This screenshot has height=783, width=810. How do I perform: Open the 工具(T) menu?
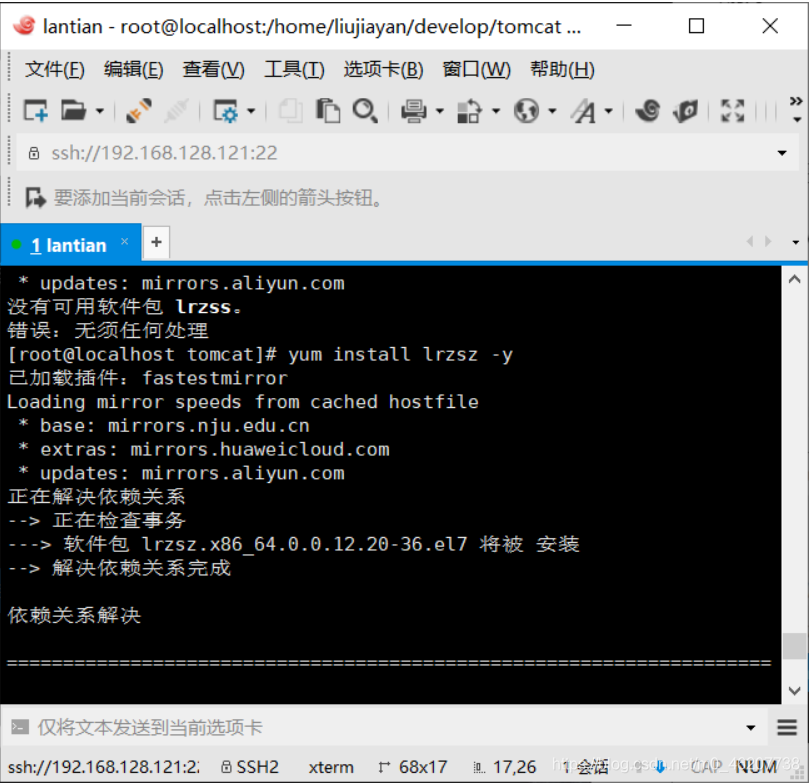tap(294, 69)
